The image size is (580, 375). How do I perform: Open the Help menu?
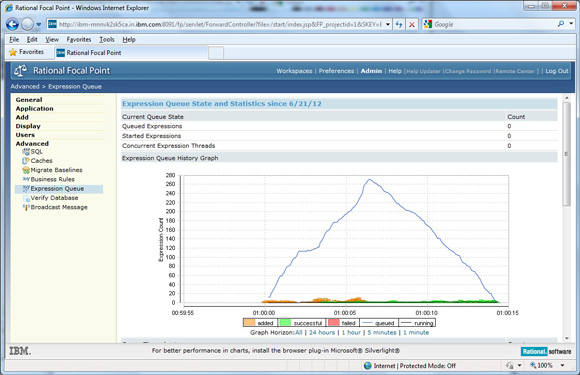(x=129, y=39)
